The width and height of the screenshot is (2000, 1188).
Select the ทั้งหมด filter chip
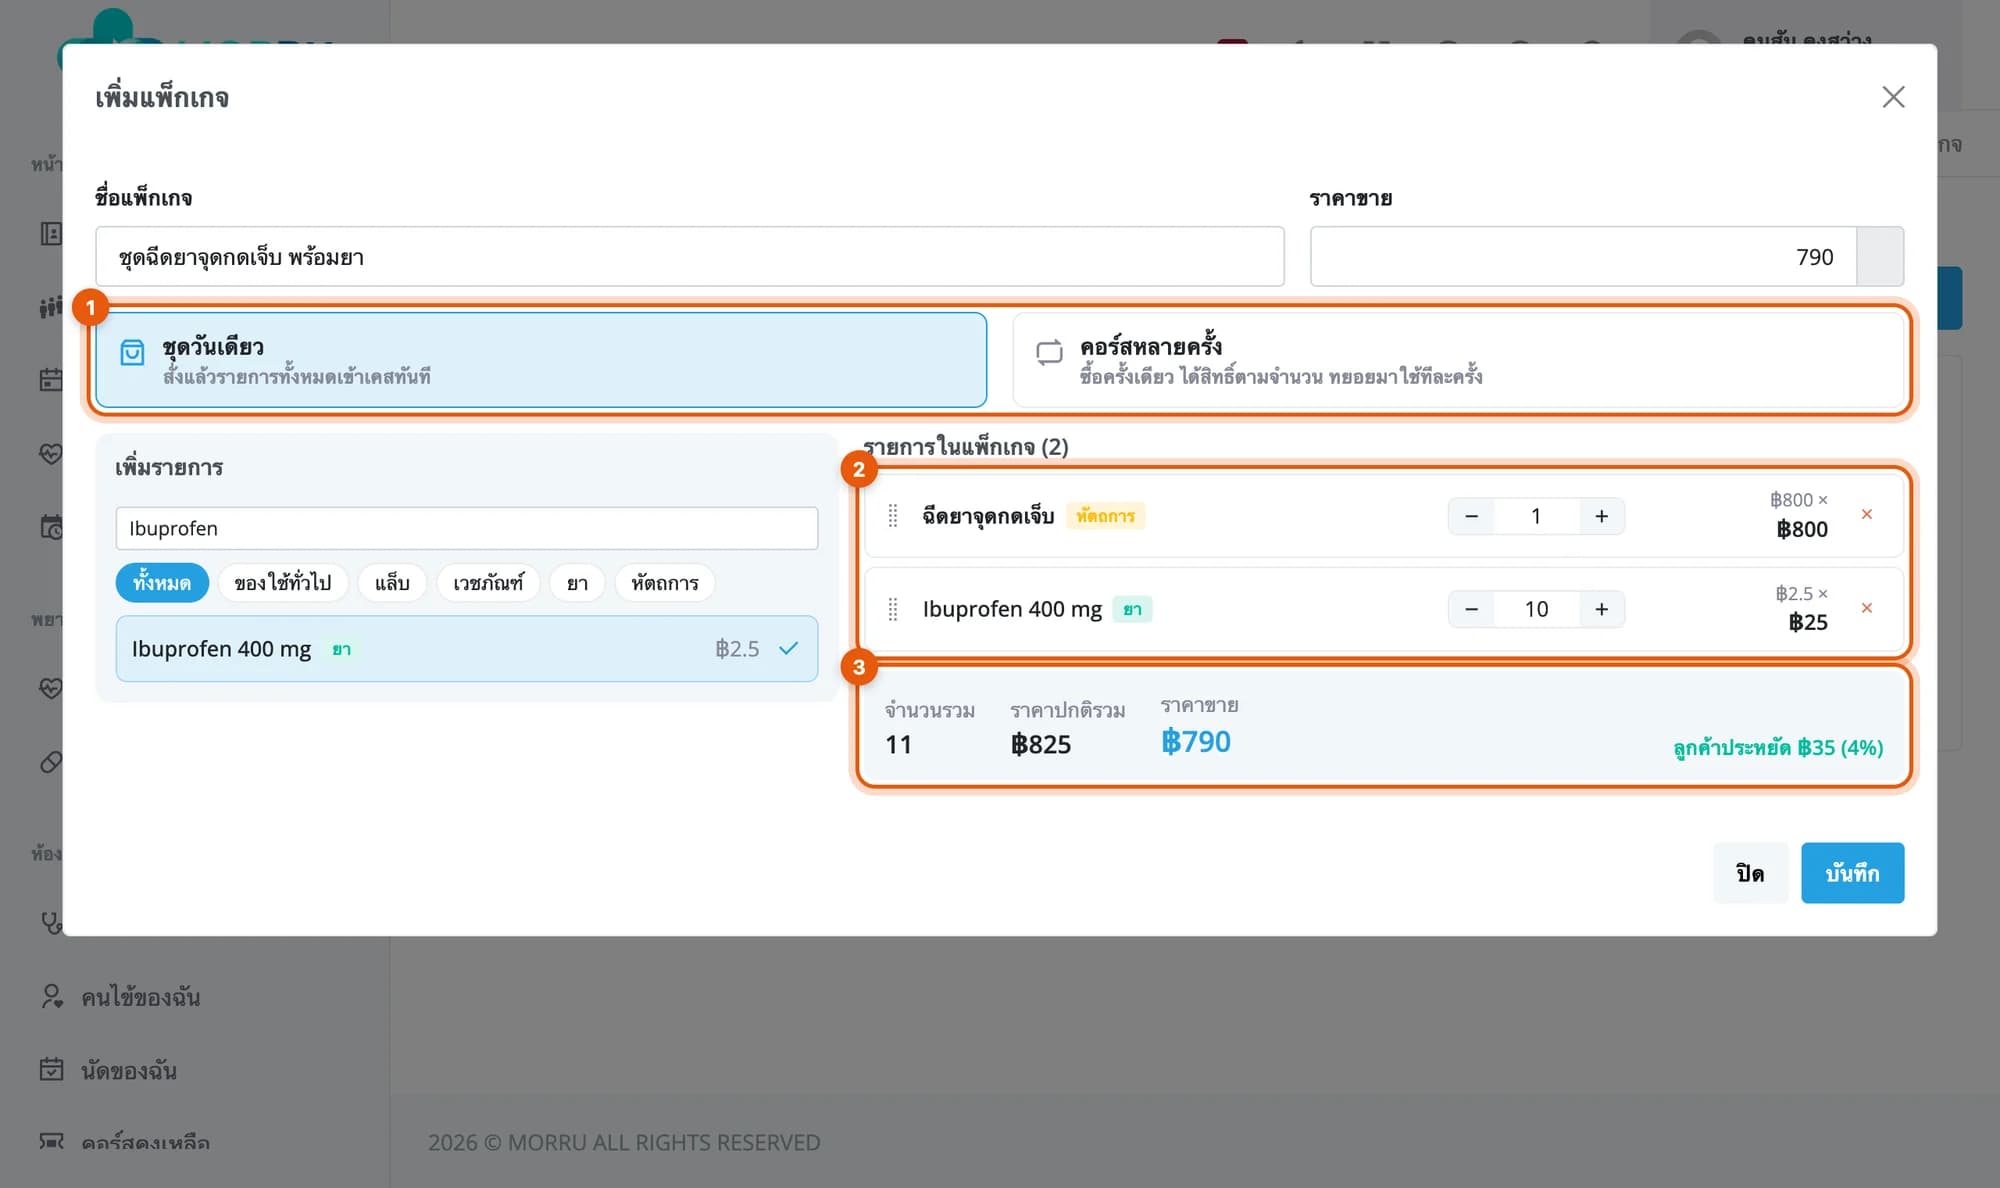[x=162, y=583]
